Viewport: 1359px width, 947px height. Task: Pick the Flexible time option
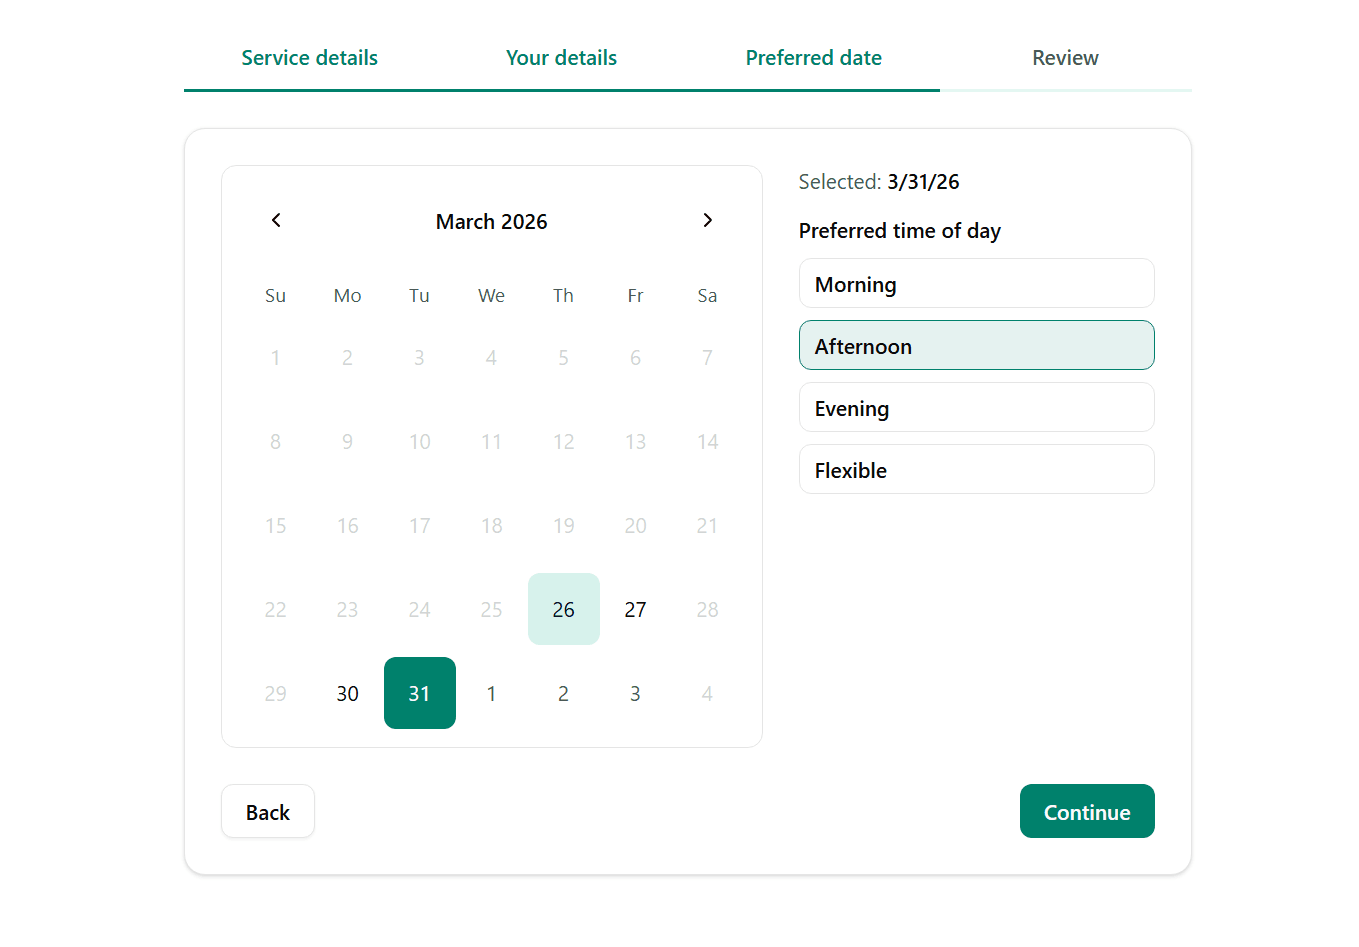tap(976, 469)
